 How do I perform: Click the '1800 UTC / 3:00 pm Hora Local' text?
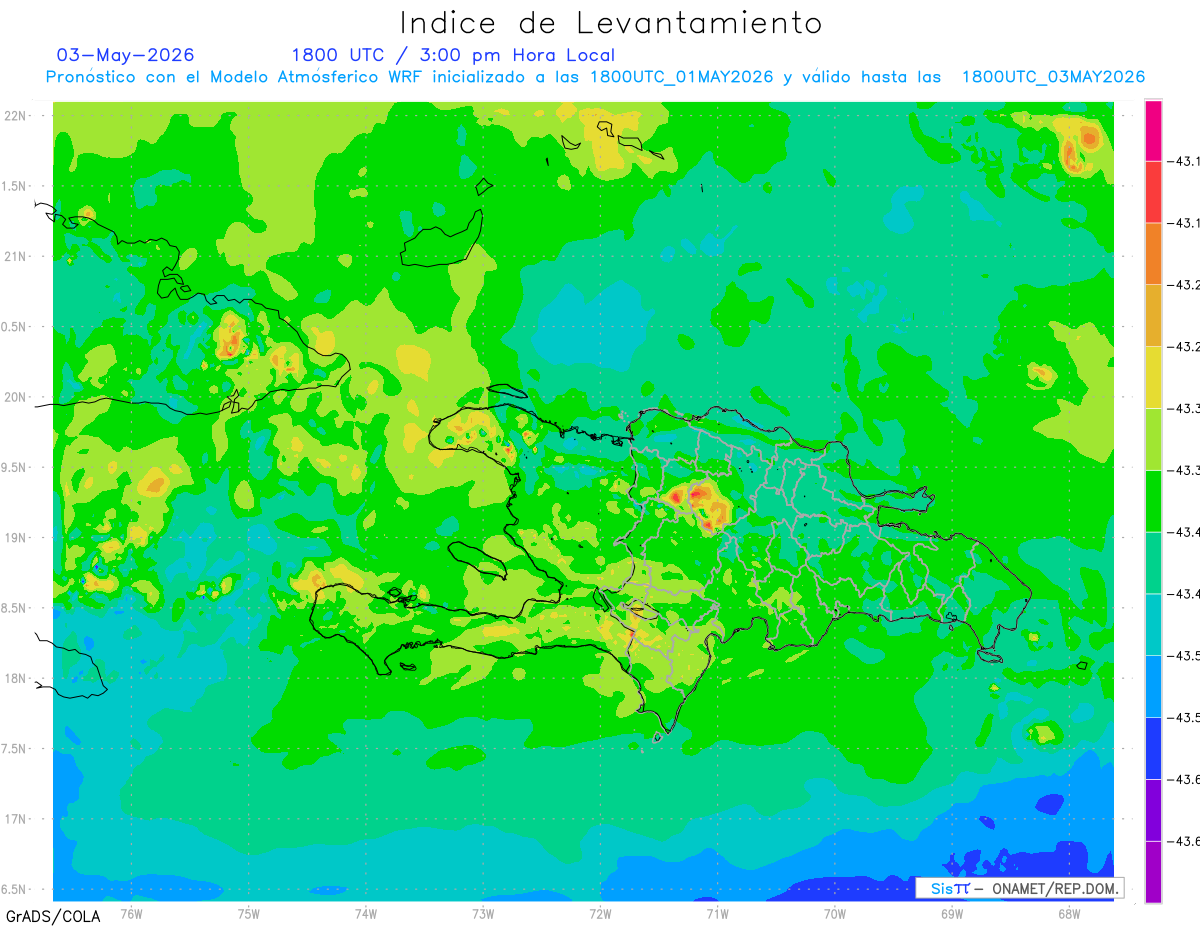coord(453,55)
